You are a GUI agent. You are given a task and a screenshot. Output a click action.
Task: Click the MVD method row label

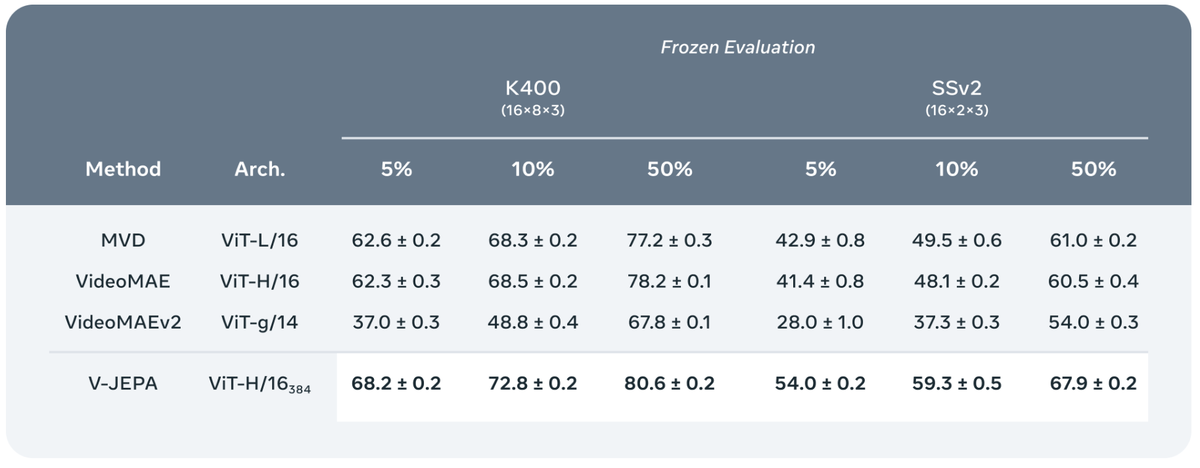[x=122, y=241]
